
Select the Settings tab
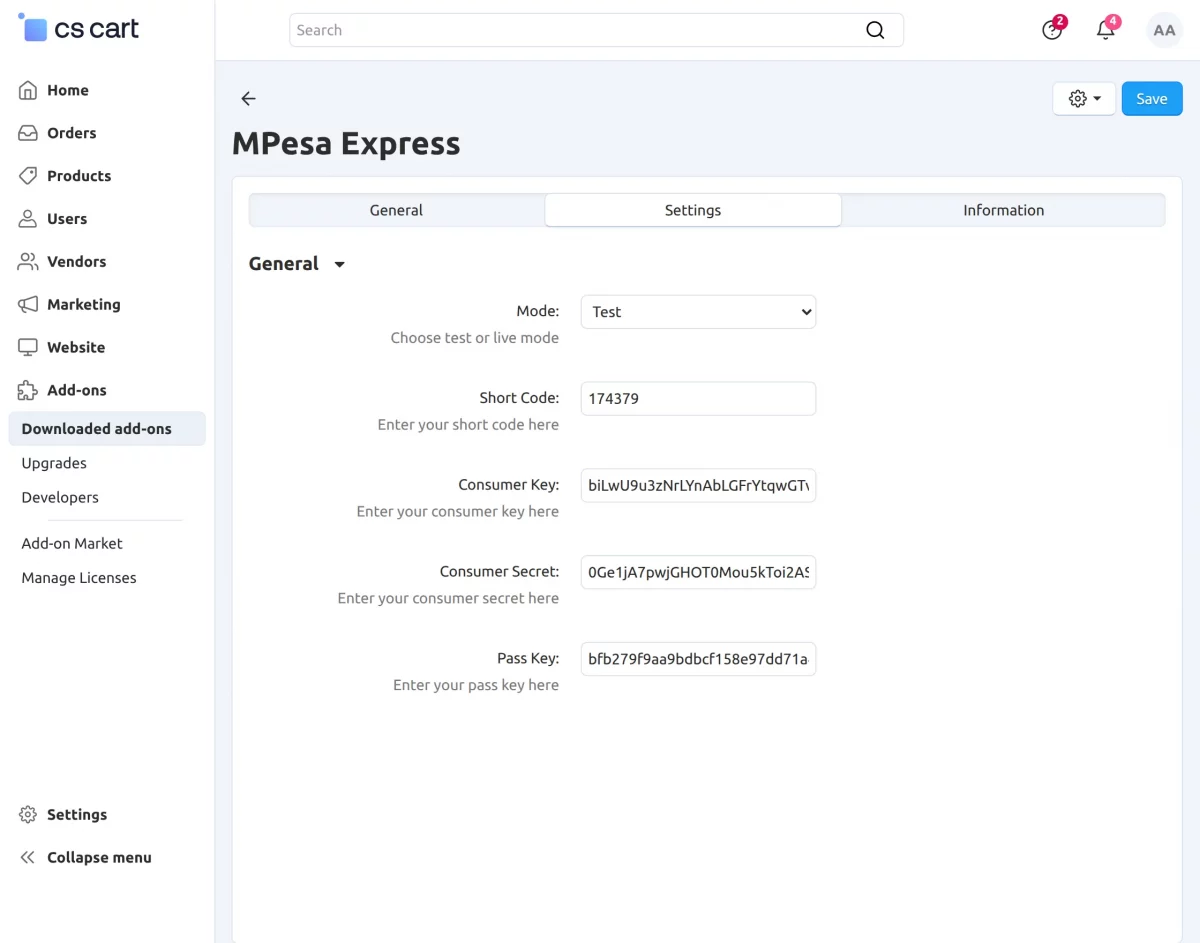(693, 210)
